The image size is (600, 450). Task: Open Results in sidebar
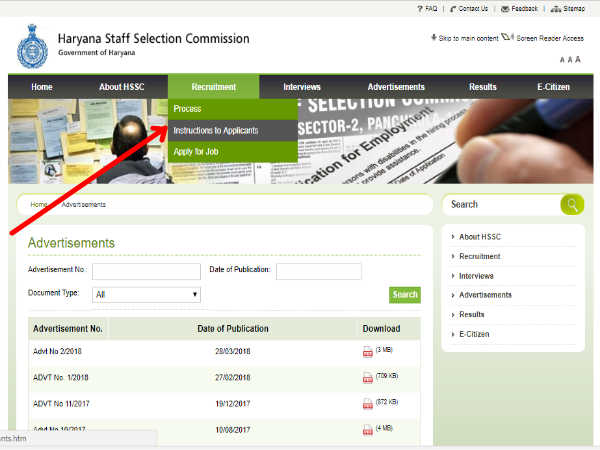471,315
